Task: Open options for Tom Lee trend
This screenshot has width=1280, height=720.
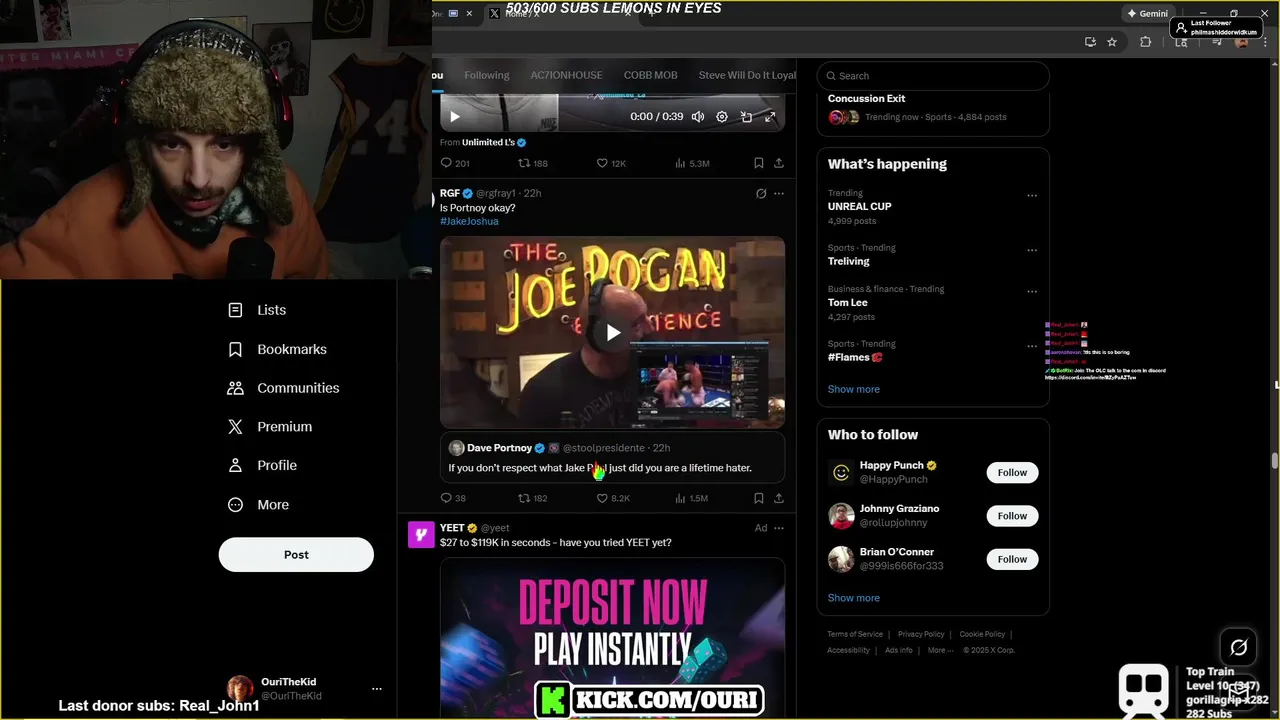Action: 1032,292
